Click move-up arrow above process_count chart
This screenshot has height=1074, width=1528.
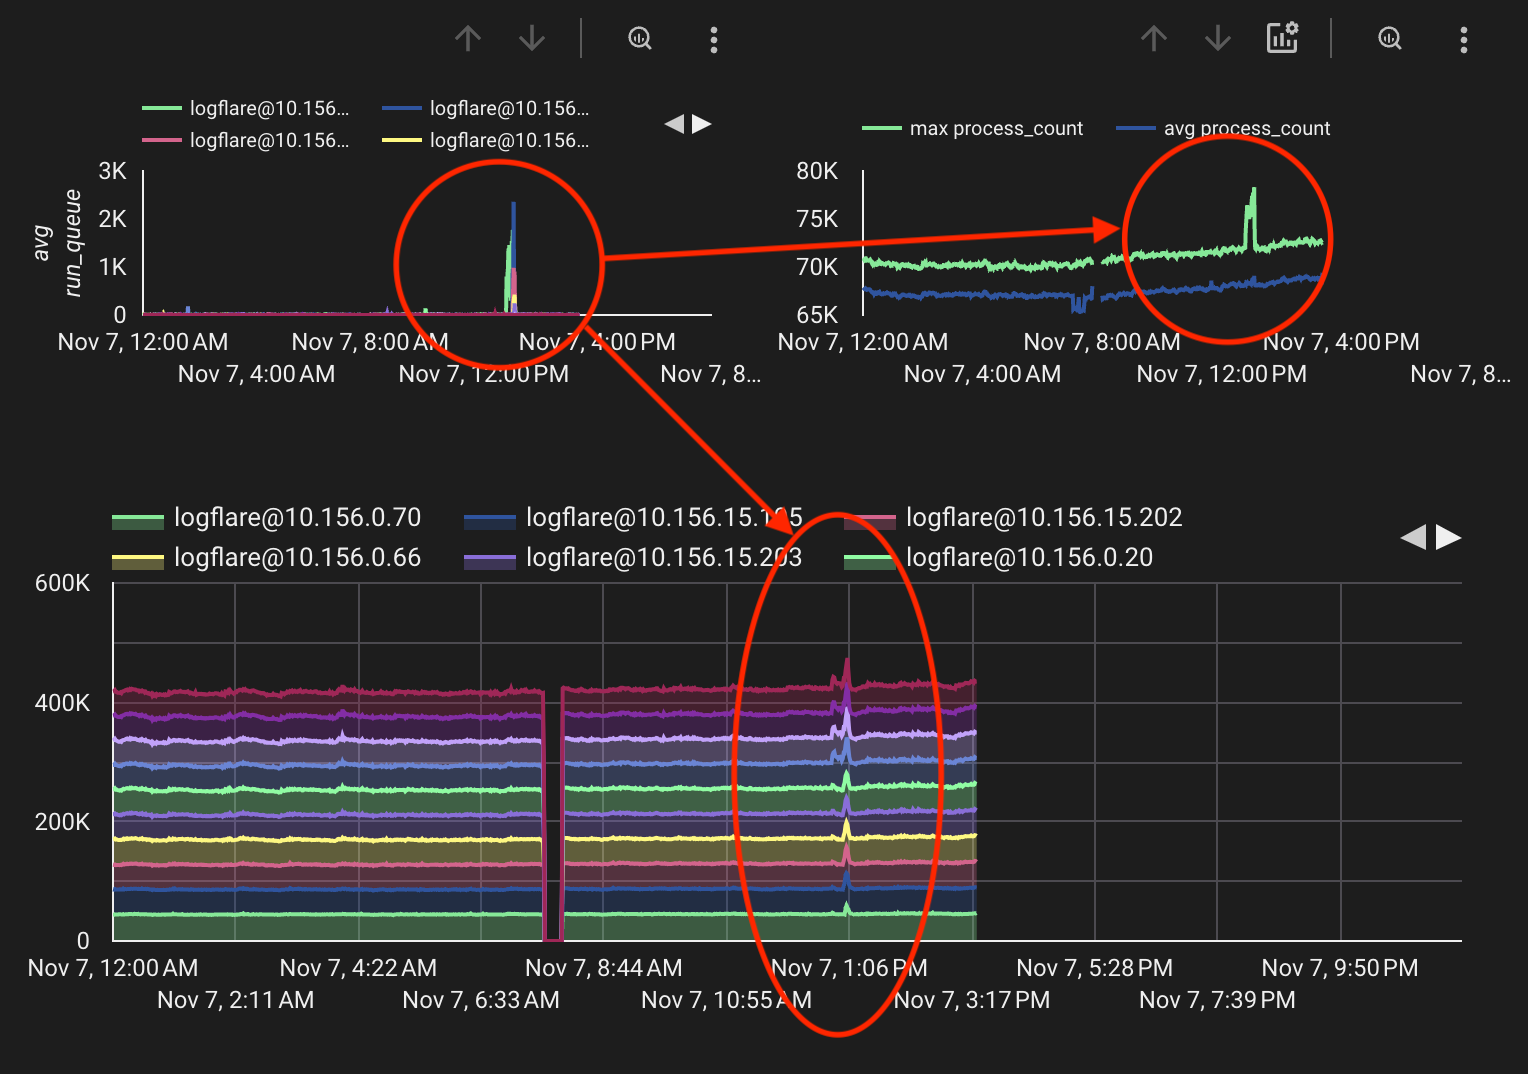click(x=1154, y=39)
